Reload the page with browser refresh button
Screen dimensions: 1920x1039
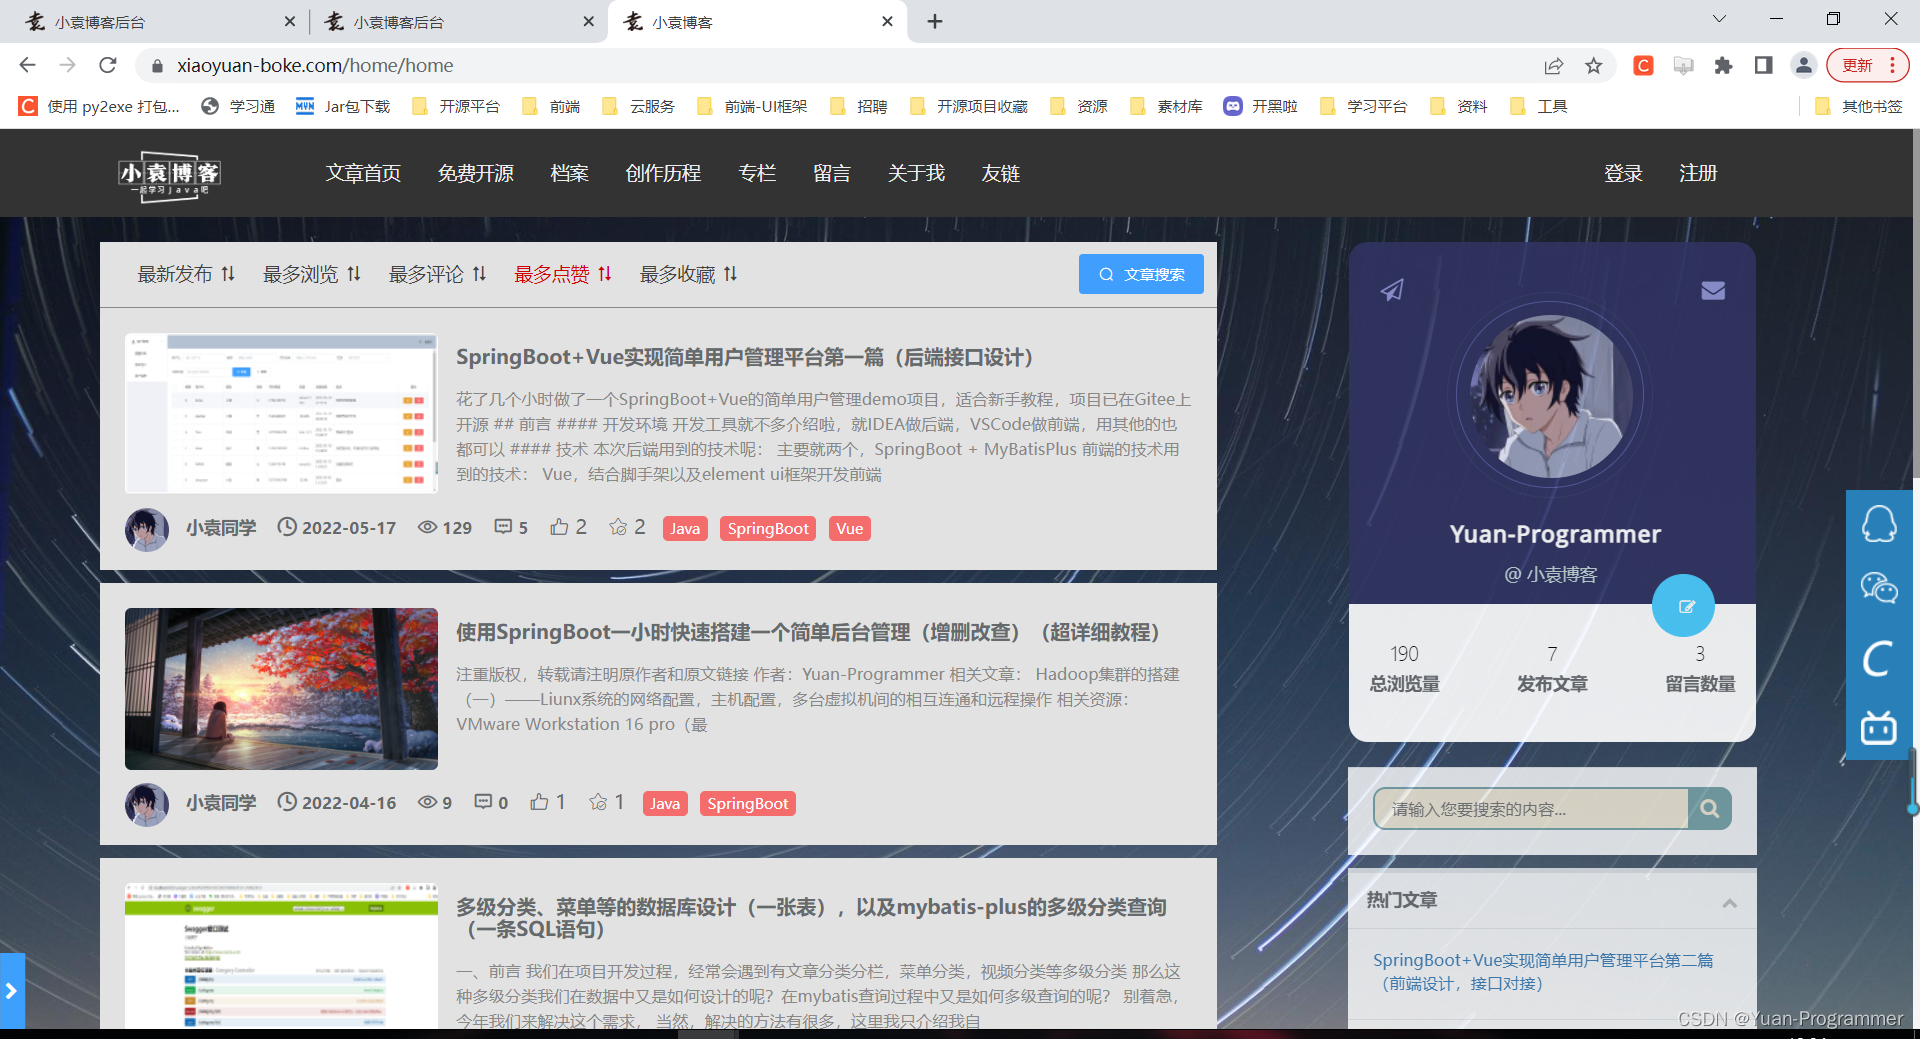click(x=108, y=65)
